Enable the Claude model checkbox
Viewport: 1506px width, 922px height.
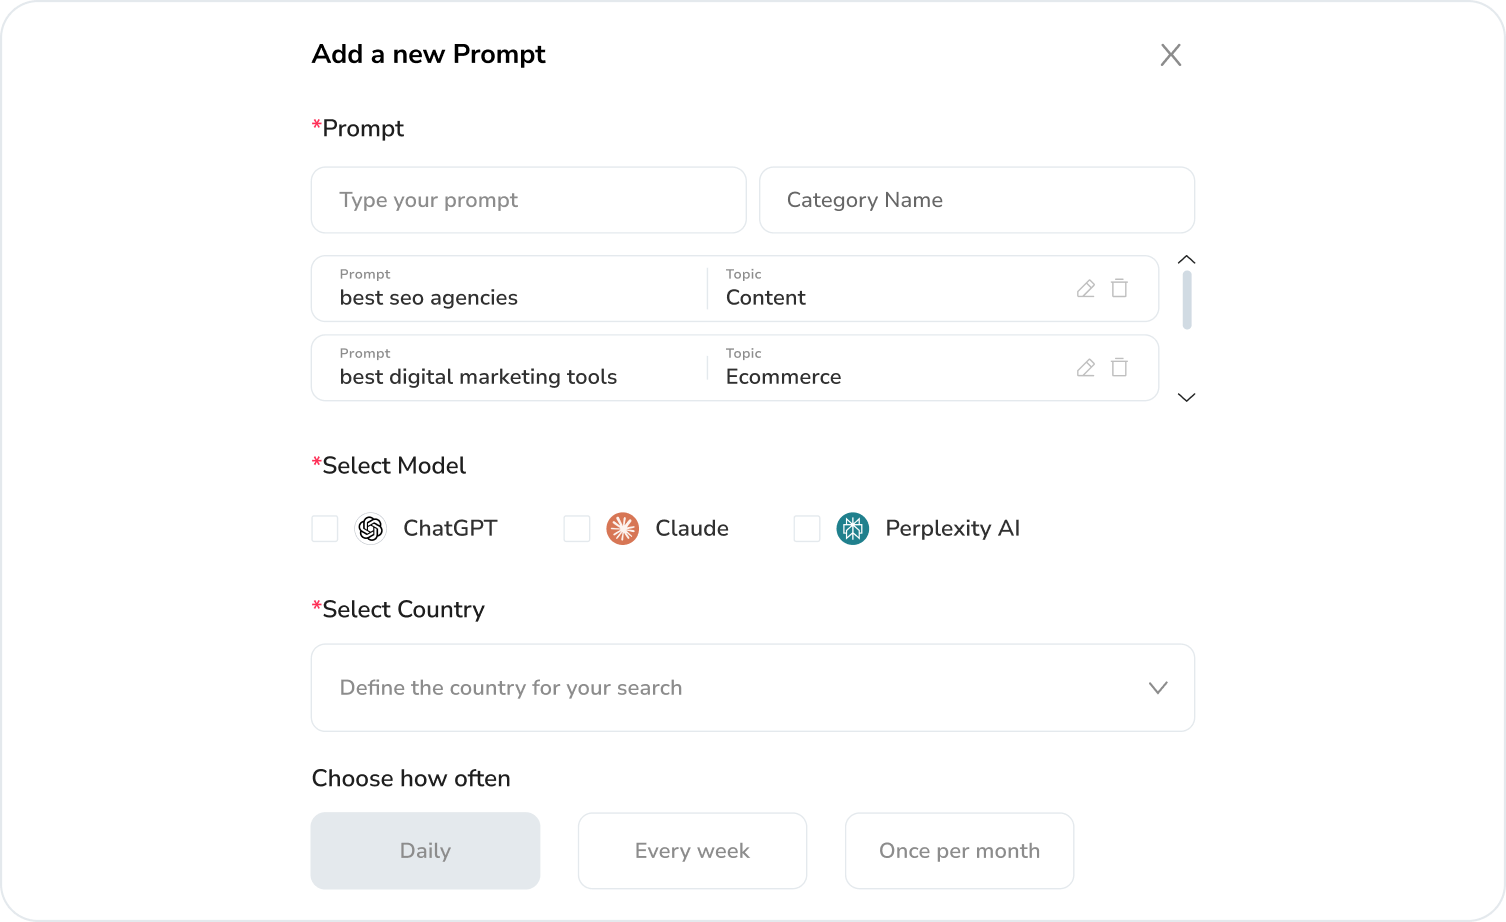(576, 528)
